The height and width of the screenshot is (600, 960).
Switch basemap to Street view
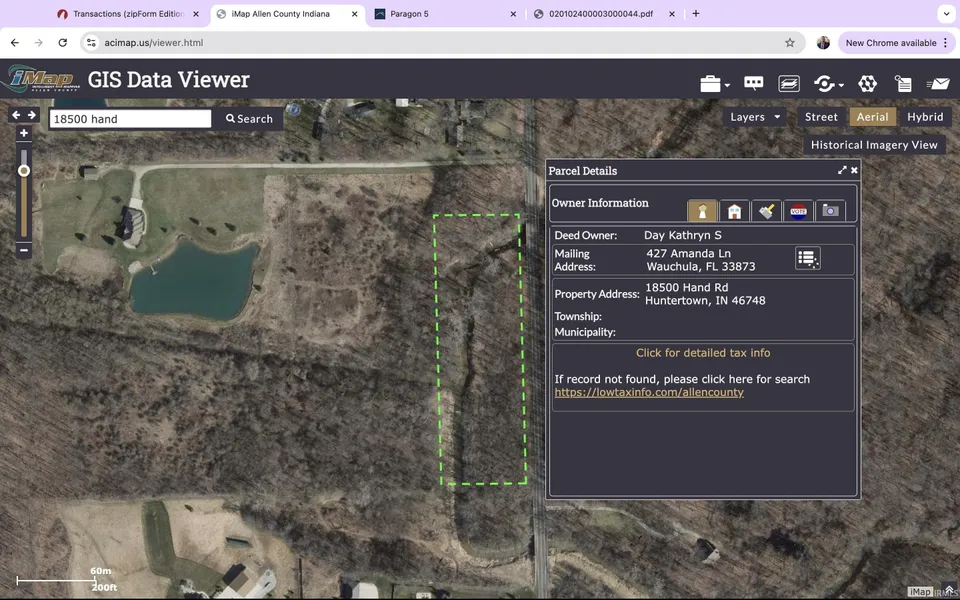(821, 117)
